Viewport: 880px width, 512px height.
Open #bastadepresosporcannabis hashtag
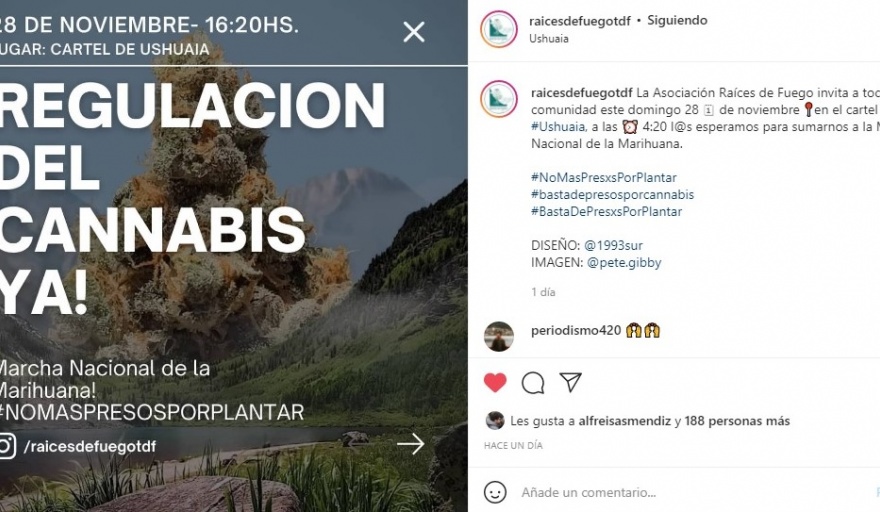[612, 195]
